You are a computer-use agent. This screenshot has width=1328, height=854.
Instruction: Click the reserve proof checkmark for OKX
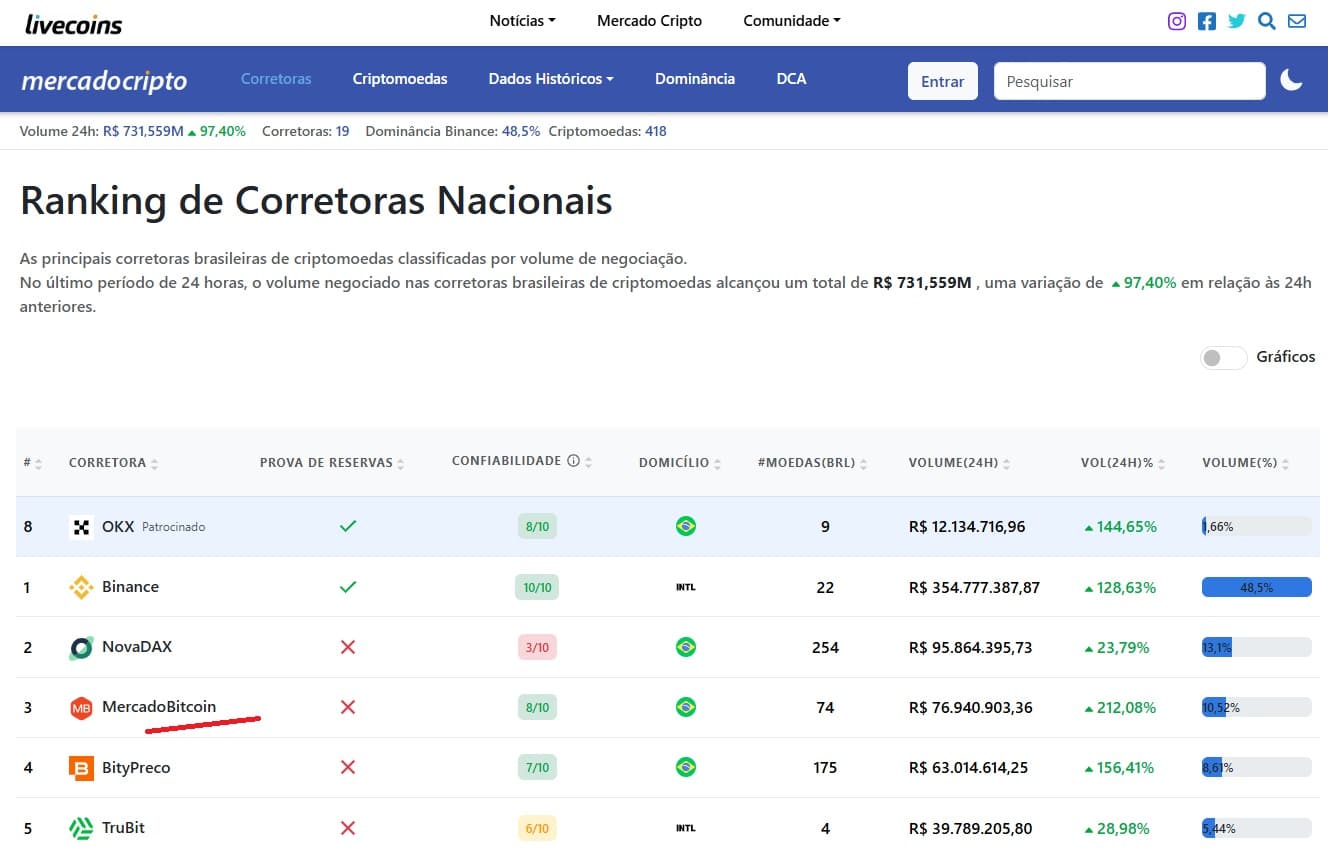[348, 526]
